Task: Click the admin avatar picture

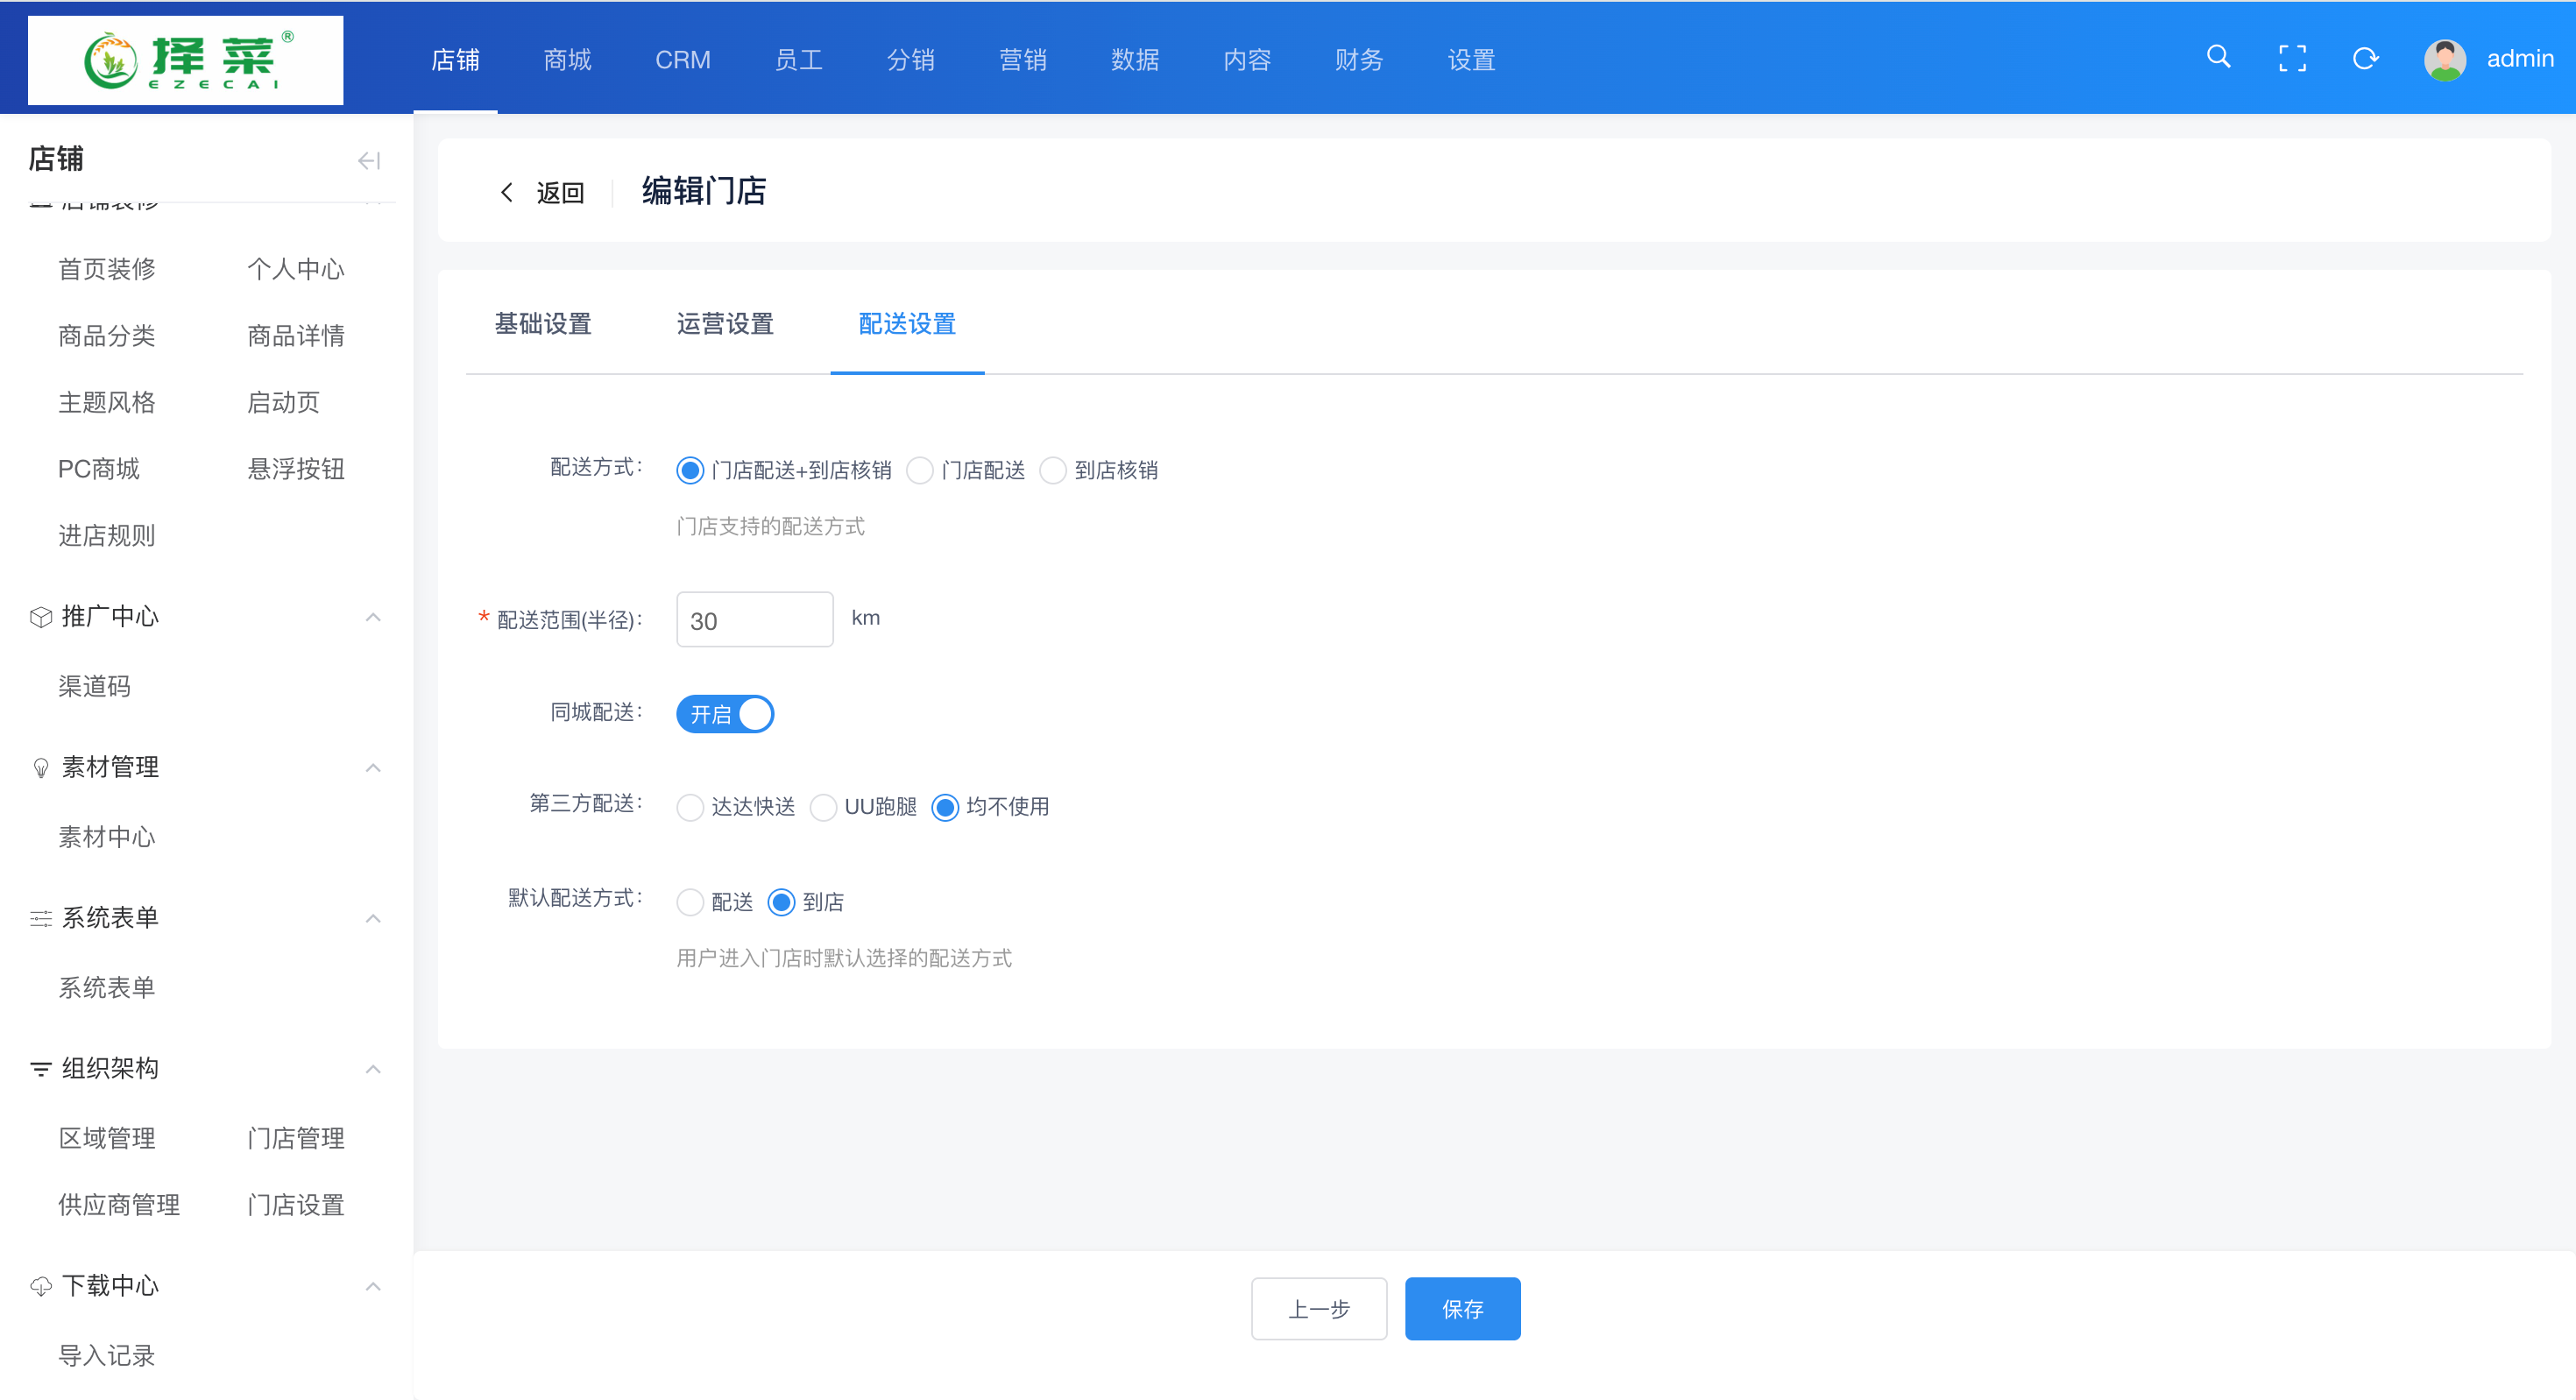Action: pos(2444,59)
